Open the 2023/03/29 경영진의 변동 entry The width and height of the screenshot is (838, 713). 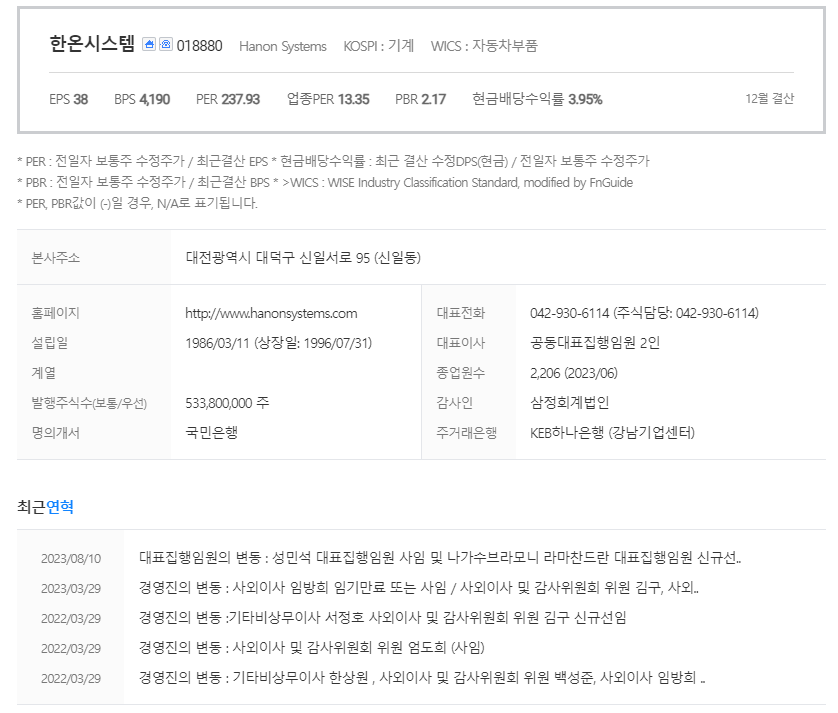(x=418, y=588)
